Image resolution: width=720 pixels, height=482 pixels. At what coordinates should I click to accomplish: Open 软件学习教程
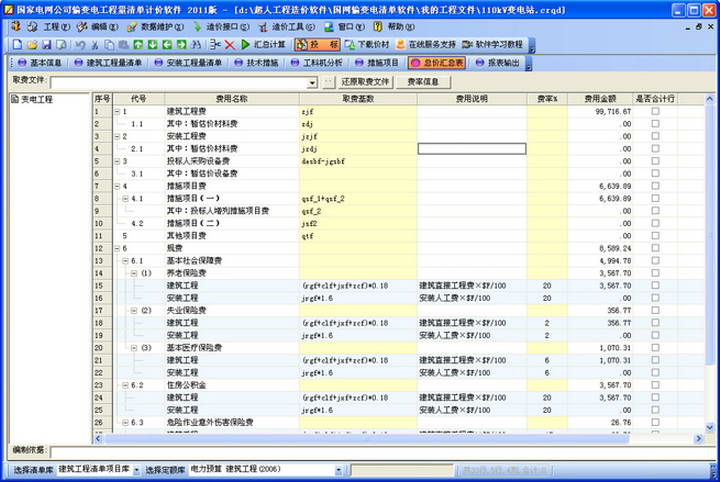(492, 45)
